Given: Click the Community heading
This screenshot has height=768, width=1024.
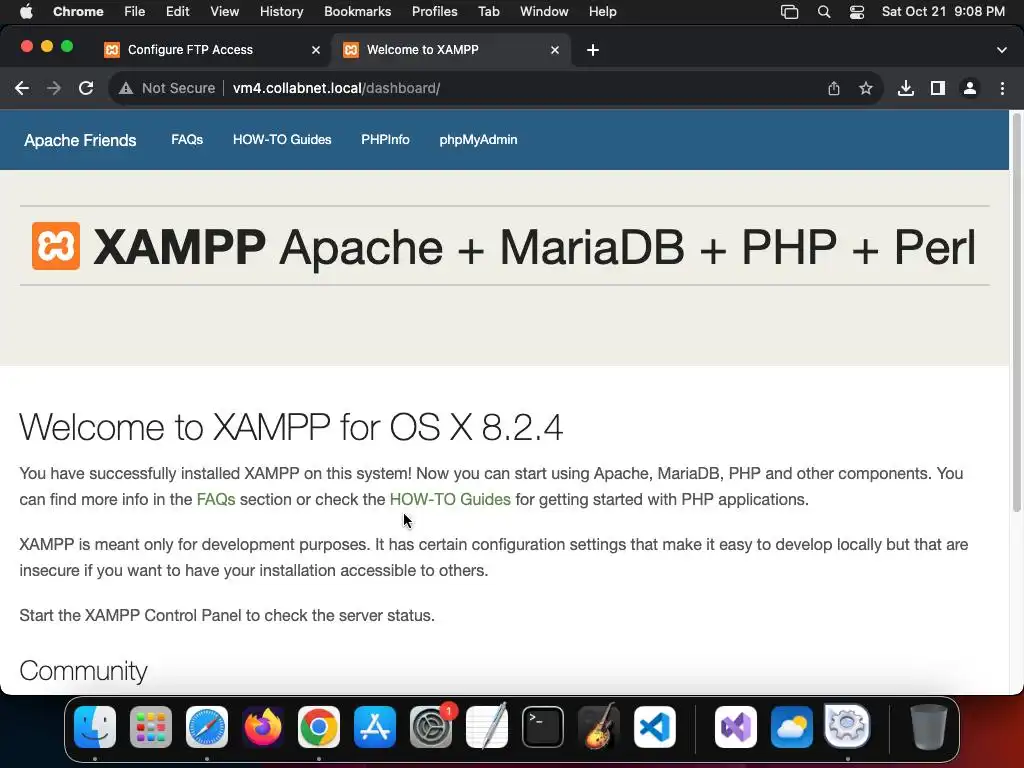Looking at the screenshot, I should click(x=84, y=671).
